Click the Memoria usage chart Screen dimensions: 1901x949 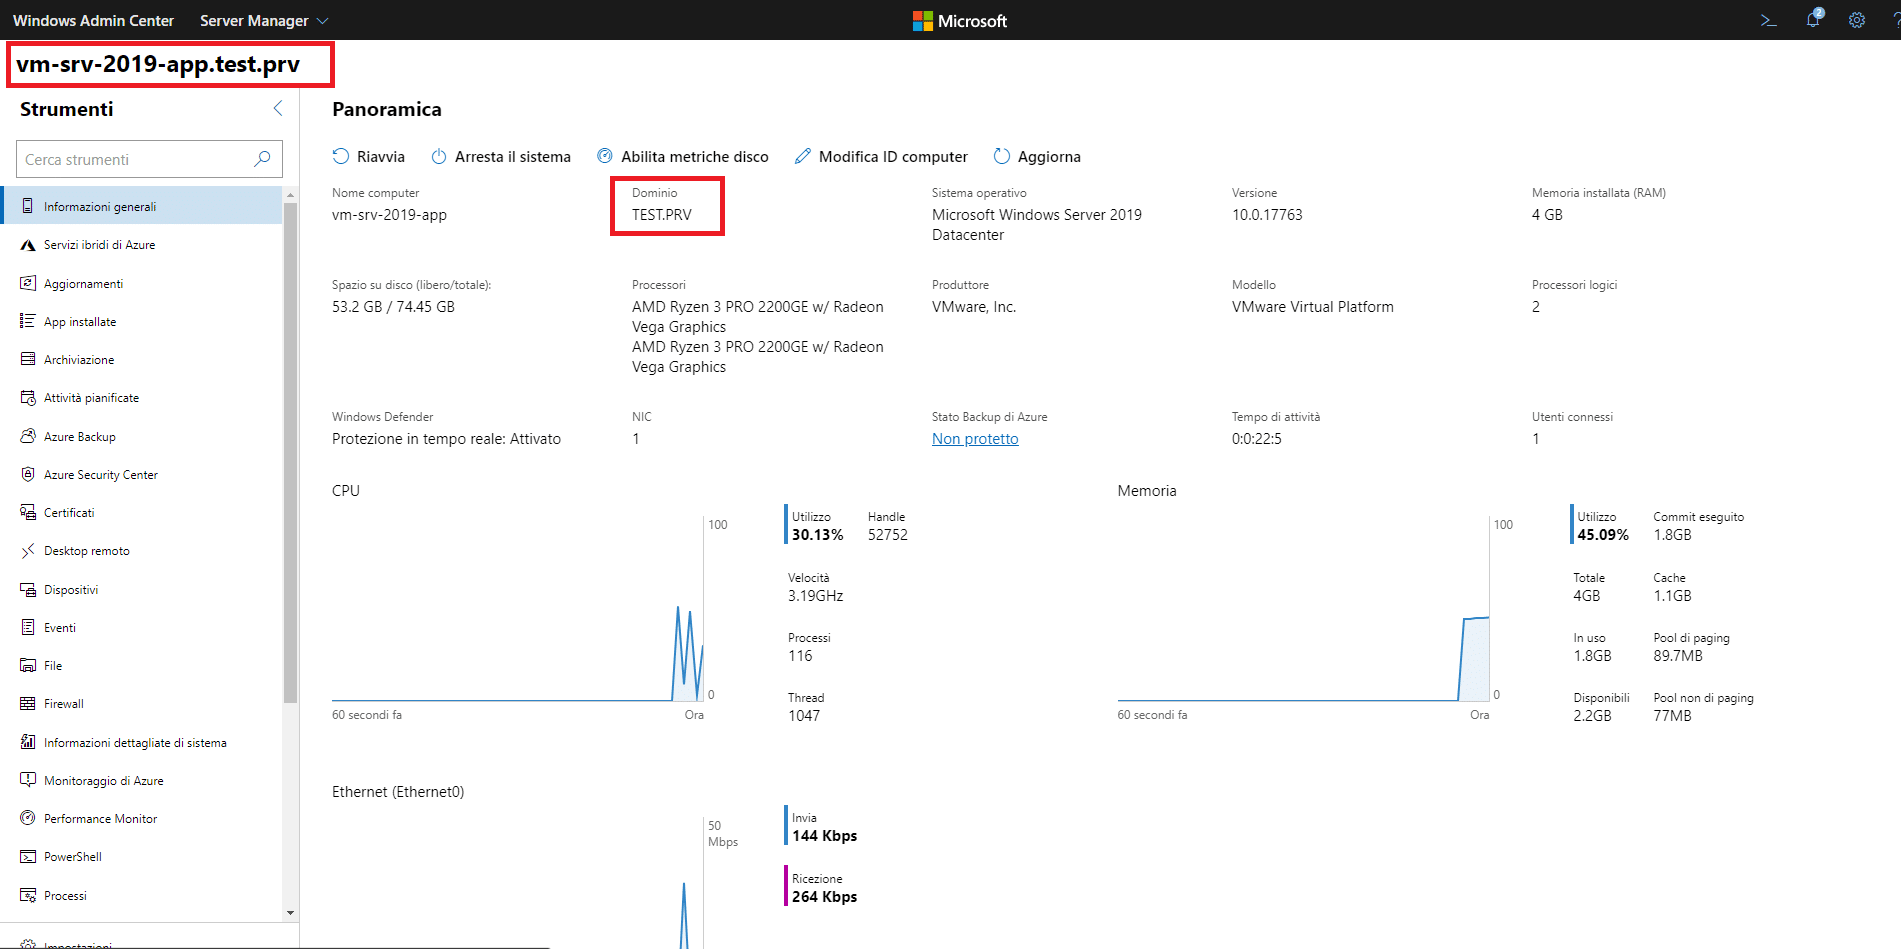pos(1303,610)
